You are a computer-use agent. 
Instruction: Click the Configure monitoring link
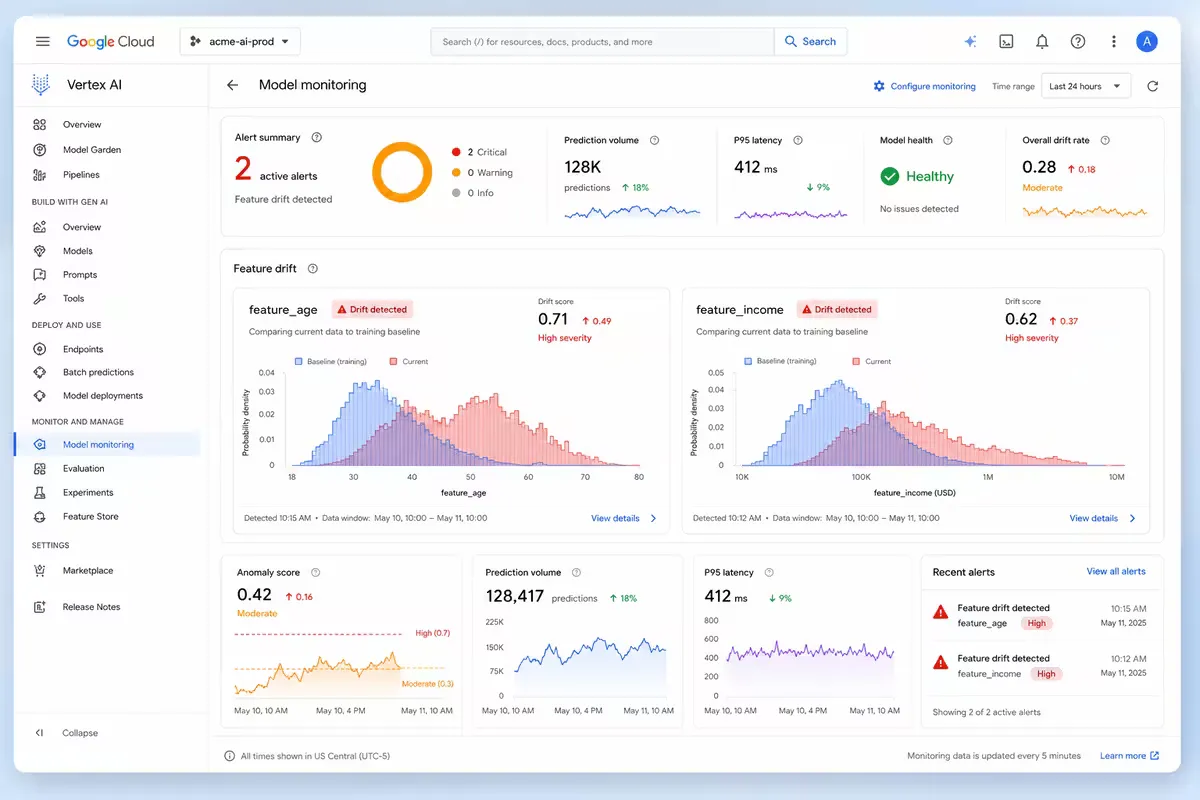pyautogui.click(x=924, y=86)
